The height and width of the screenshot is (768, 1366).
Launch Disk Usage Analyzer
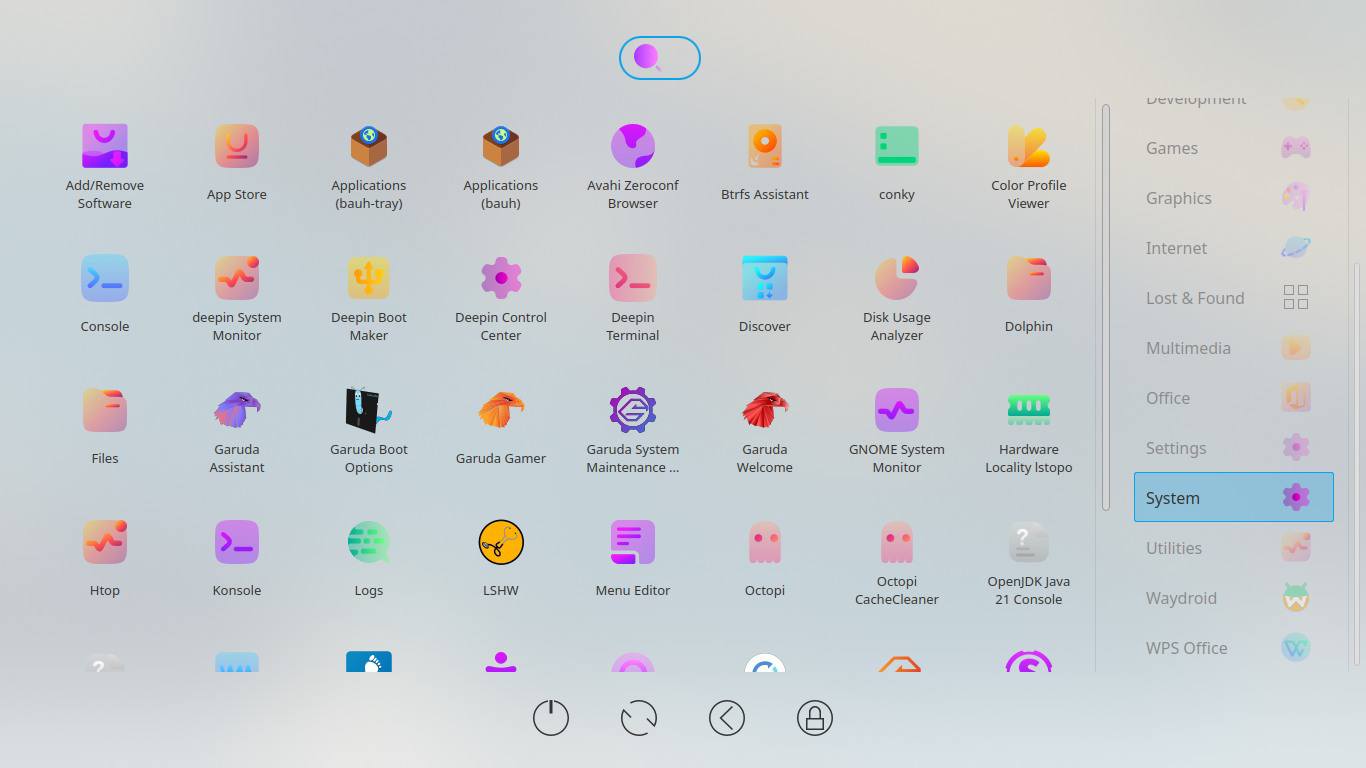click(897, 297)
